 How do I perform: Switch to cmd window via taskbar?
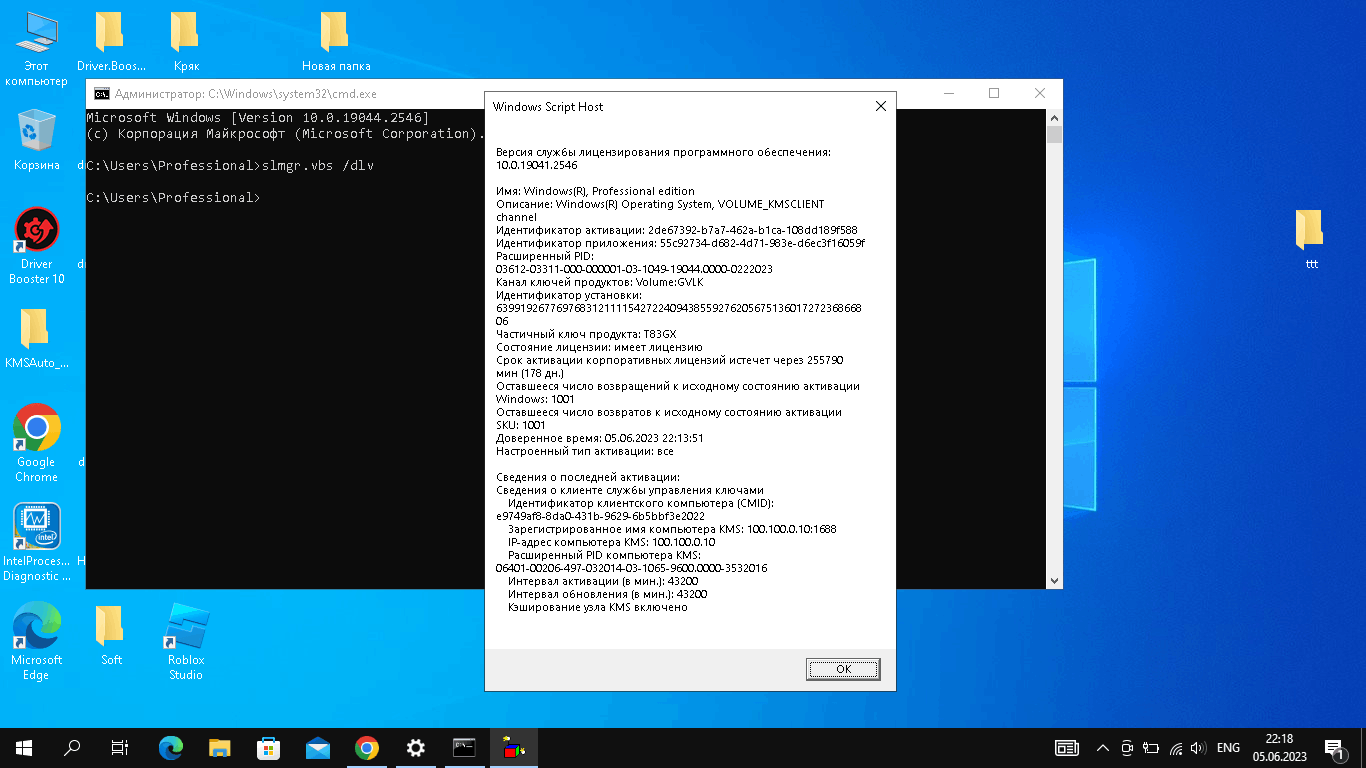[465, 748]
